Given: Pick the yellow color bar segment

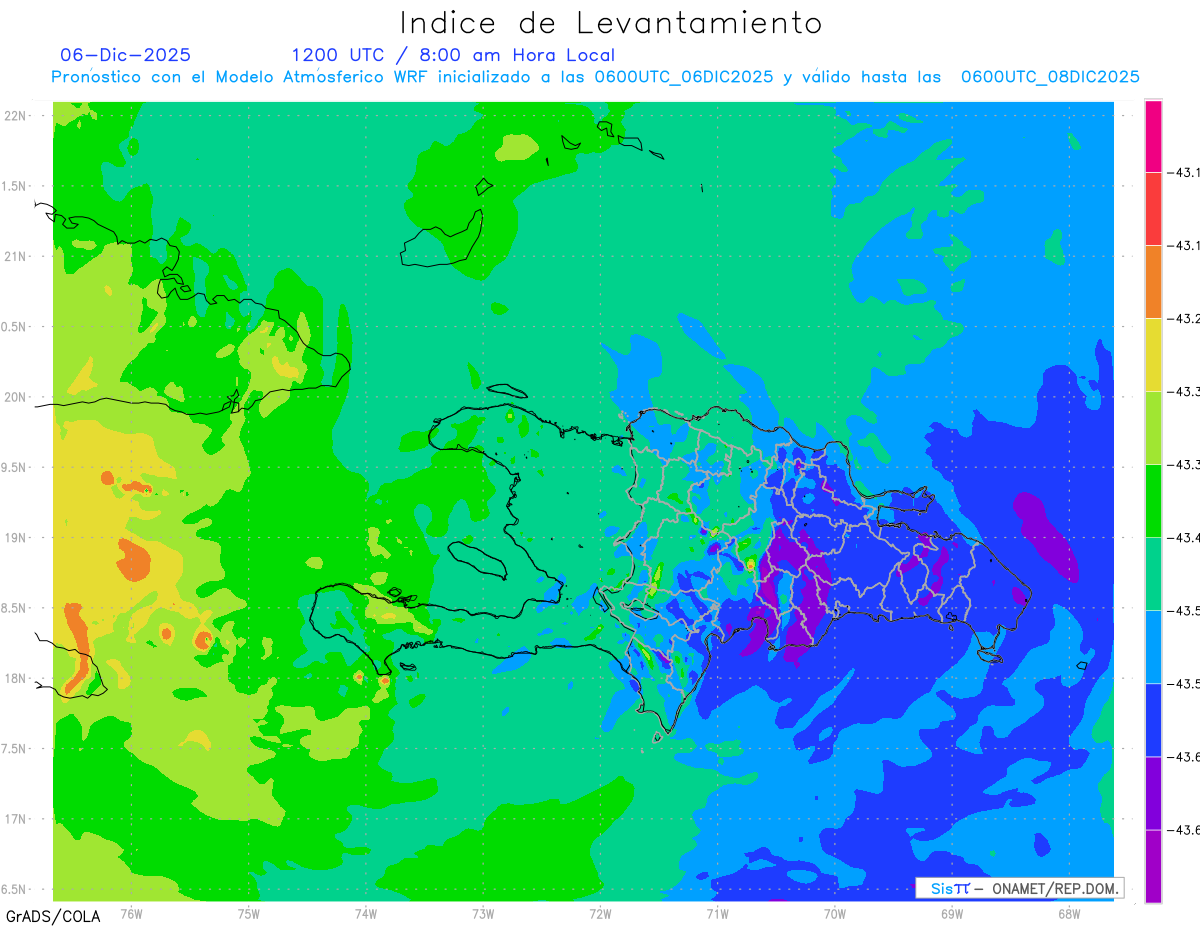Looking at the screenshot, I should pyautogui.click(x=1153, y=355).
